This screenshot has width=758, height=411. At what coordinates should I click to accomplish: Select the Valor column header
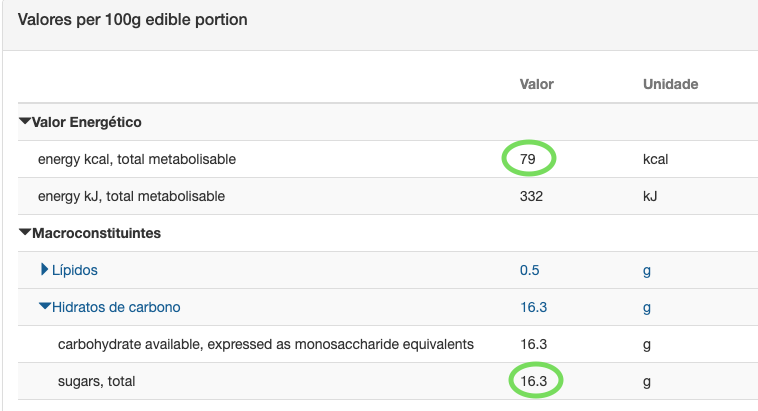pos(537,84)
